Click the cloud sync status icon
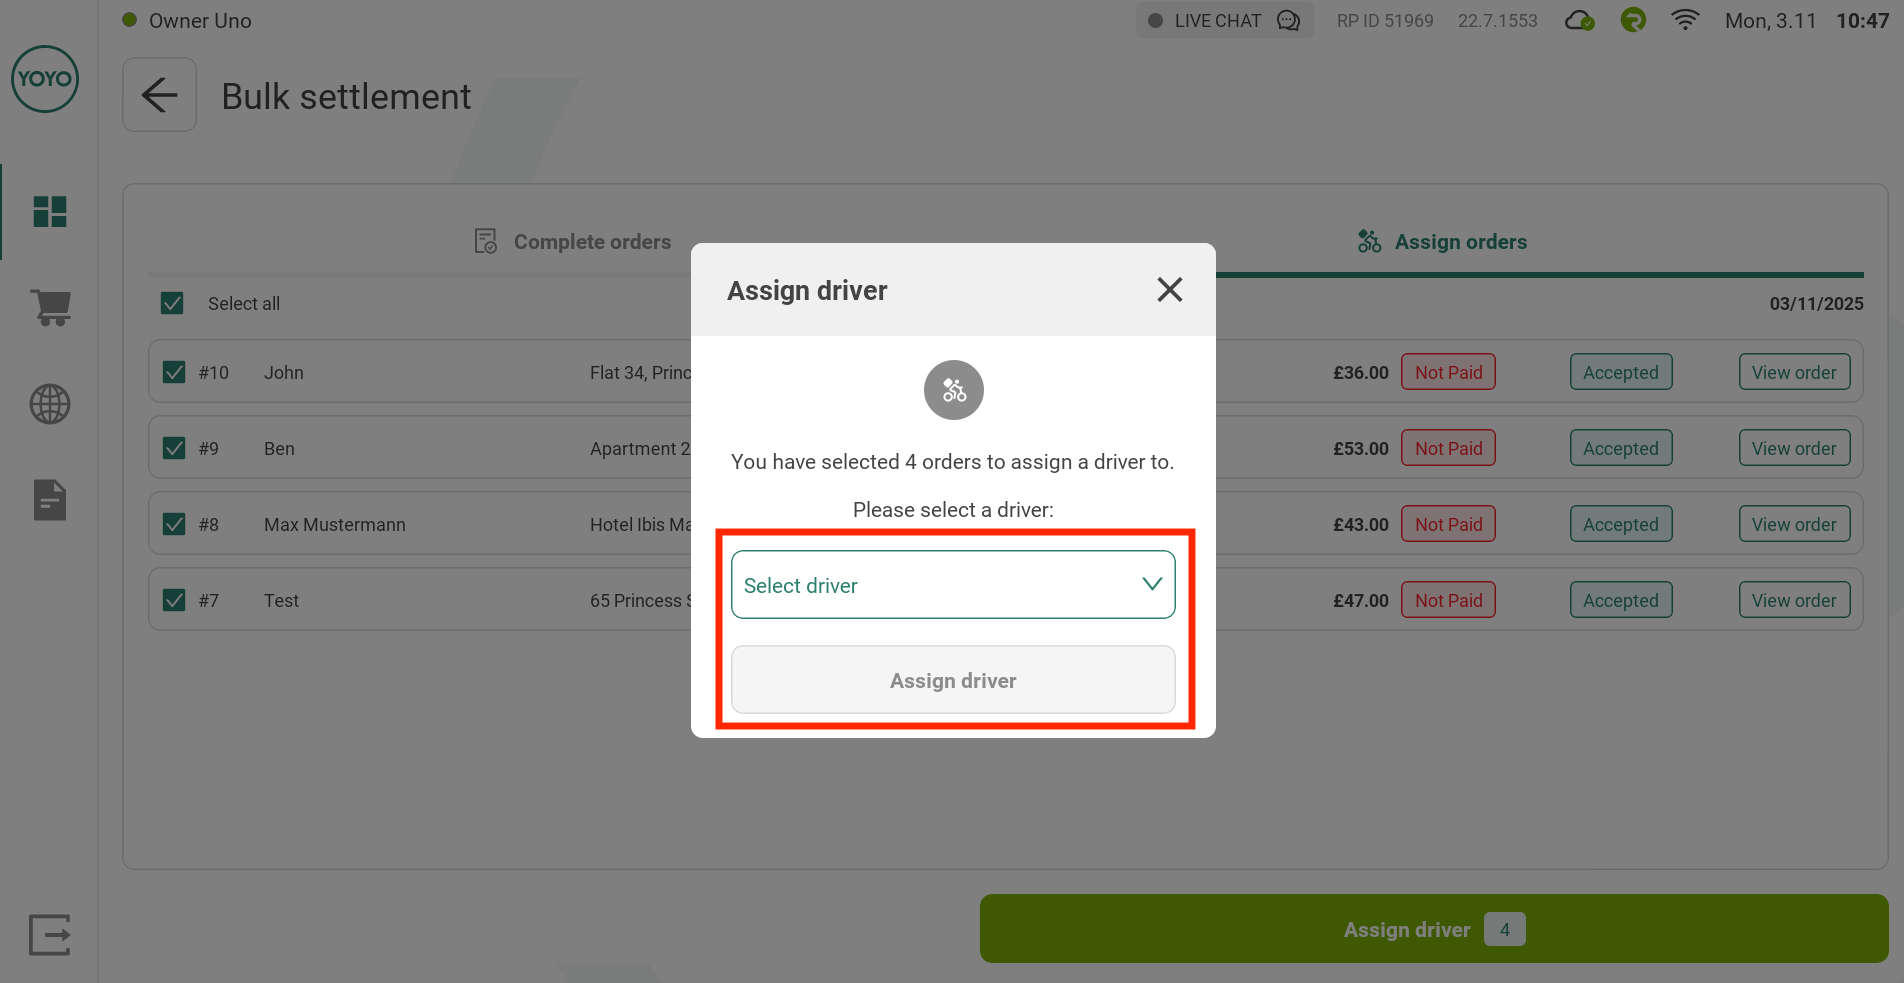This screenshot has width=1904, height=983. (x=1579, y=21)
